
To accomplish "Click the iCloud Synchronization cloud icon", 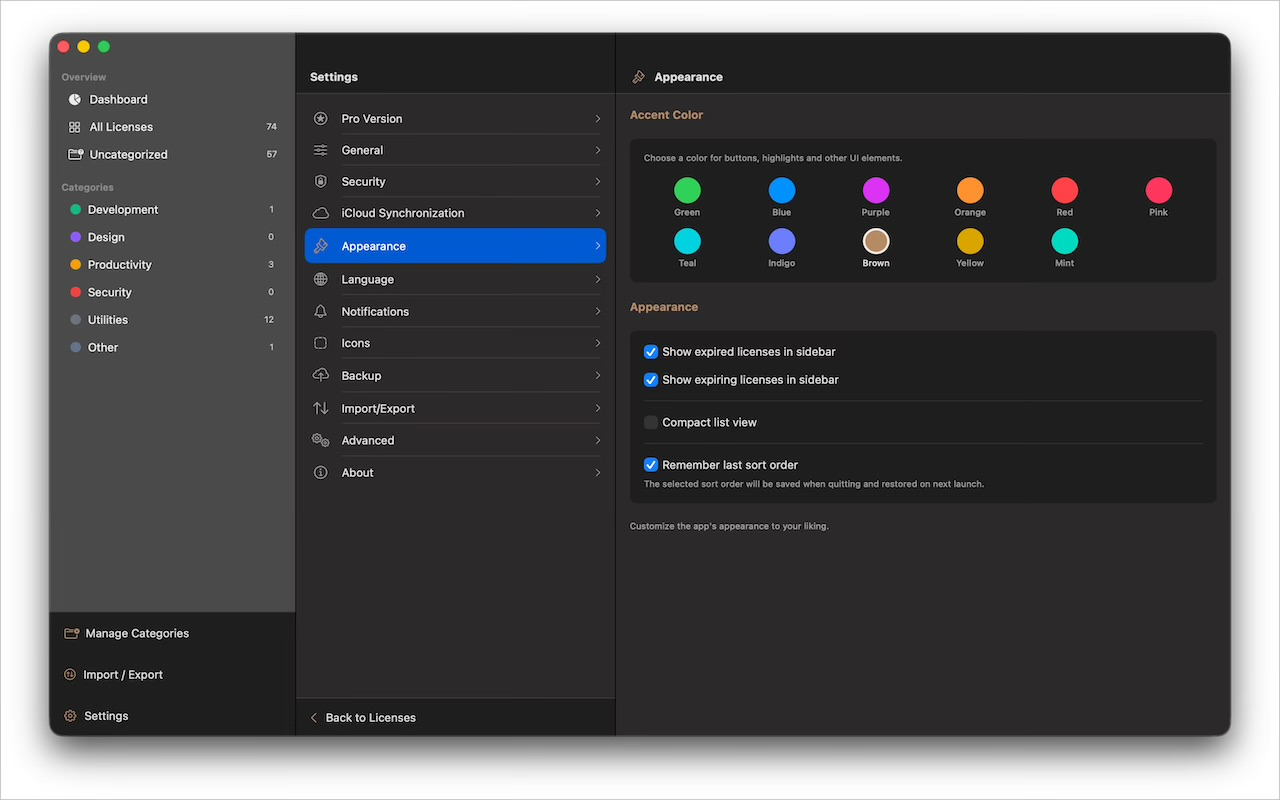I will (320, 213).
